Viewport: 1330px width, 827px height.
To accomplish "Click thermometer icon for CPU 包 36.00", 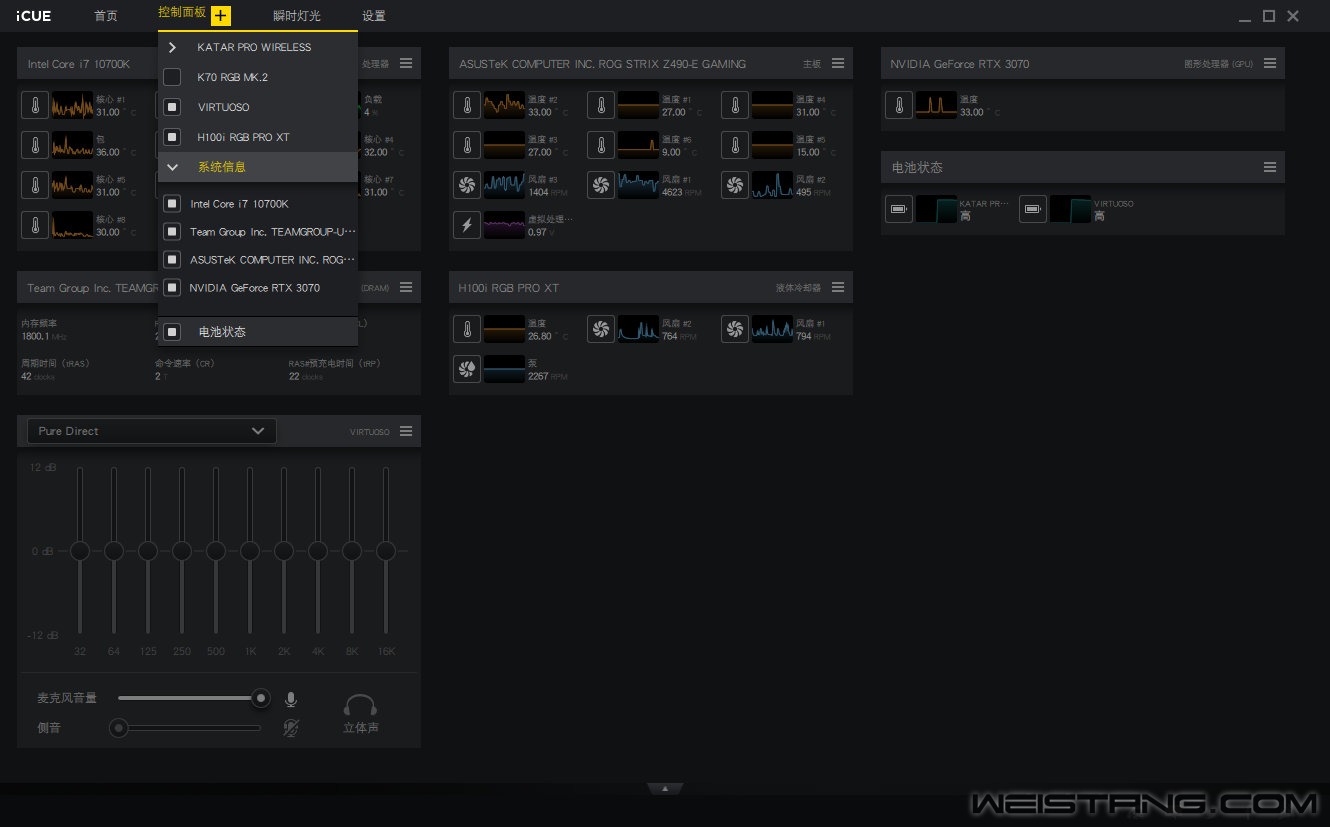I will [35, 145].
